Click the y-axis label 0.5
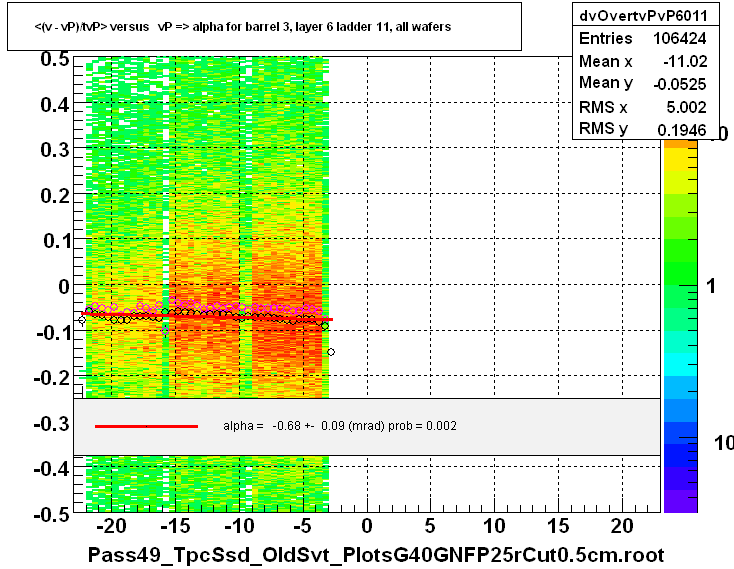The image size is (734, 569). pos(55,59)
